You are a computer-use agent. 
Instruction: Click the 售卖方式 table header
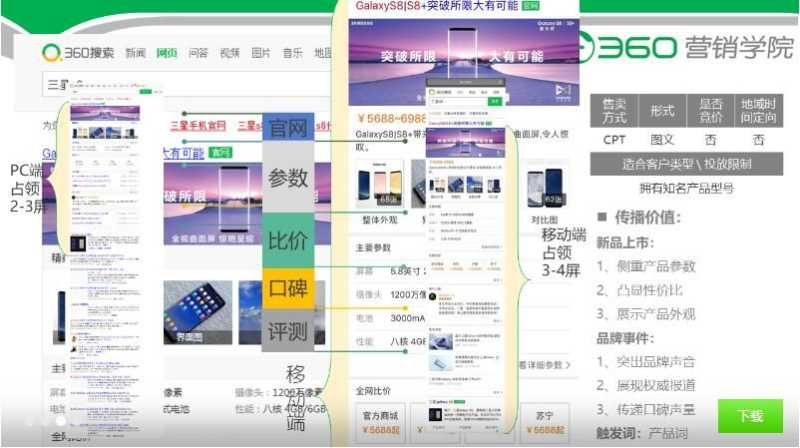click(x=614, y=111)
